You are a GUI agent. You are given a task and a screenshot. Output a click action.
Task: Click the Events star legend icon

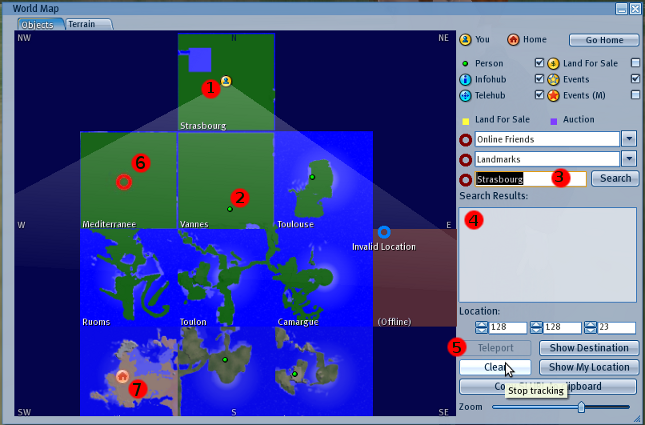pos(553,80)
